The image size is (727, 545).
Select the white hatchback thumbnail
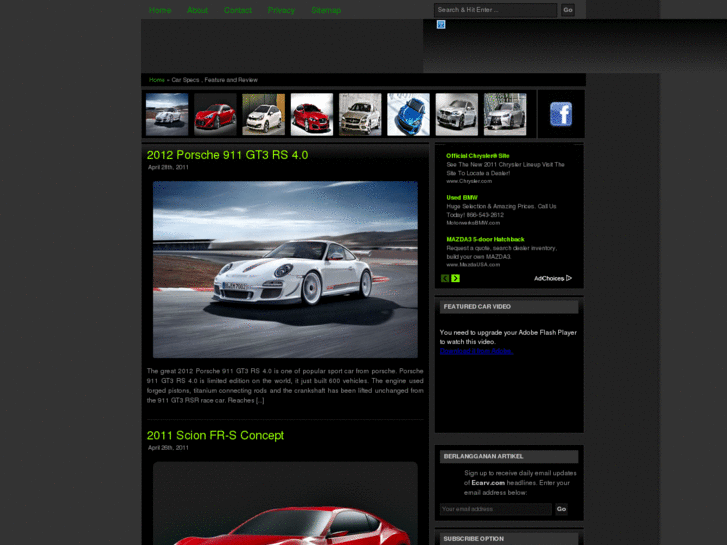click(x=263, y=114)
